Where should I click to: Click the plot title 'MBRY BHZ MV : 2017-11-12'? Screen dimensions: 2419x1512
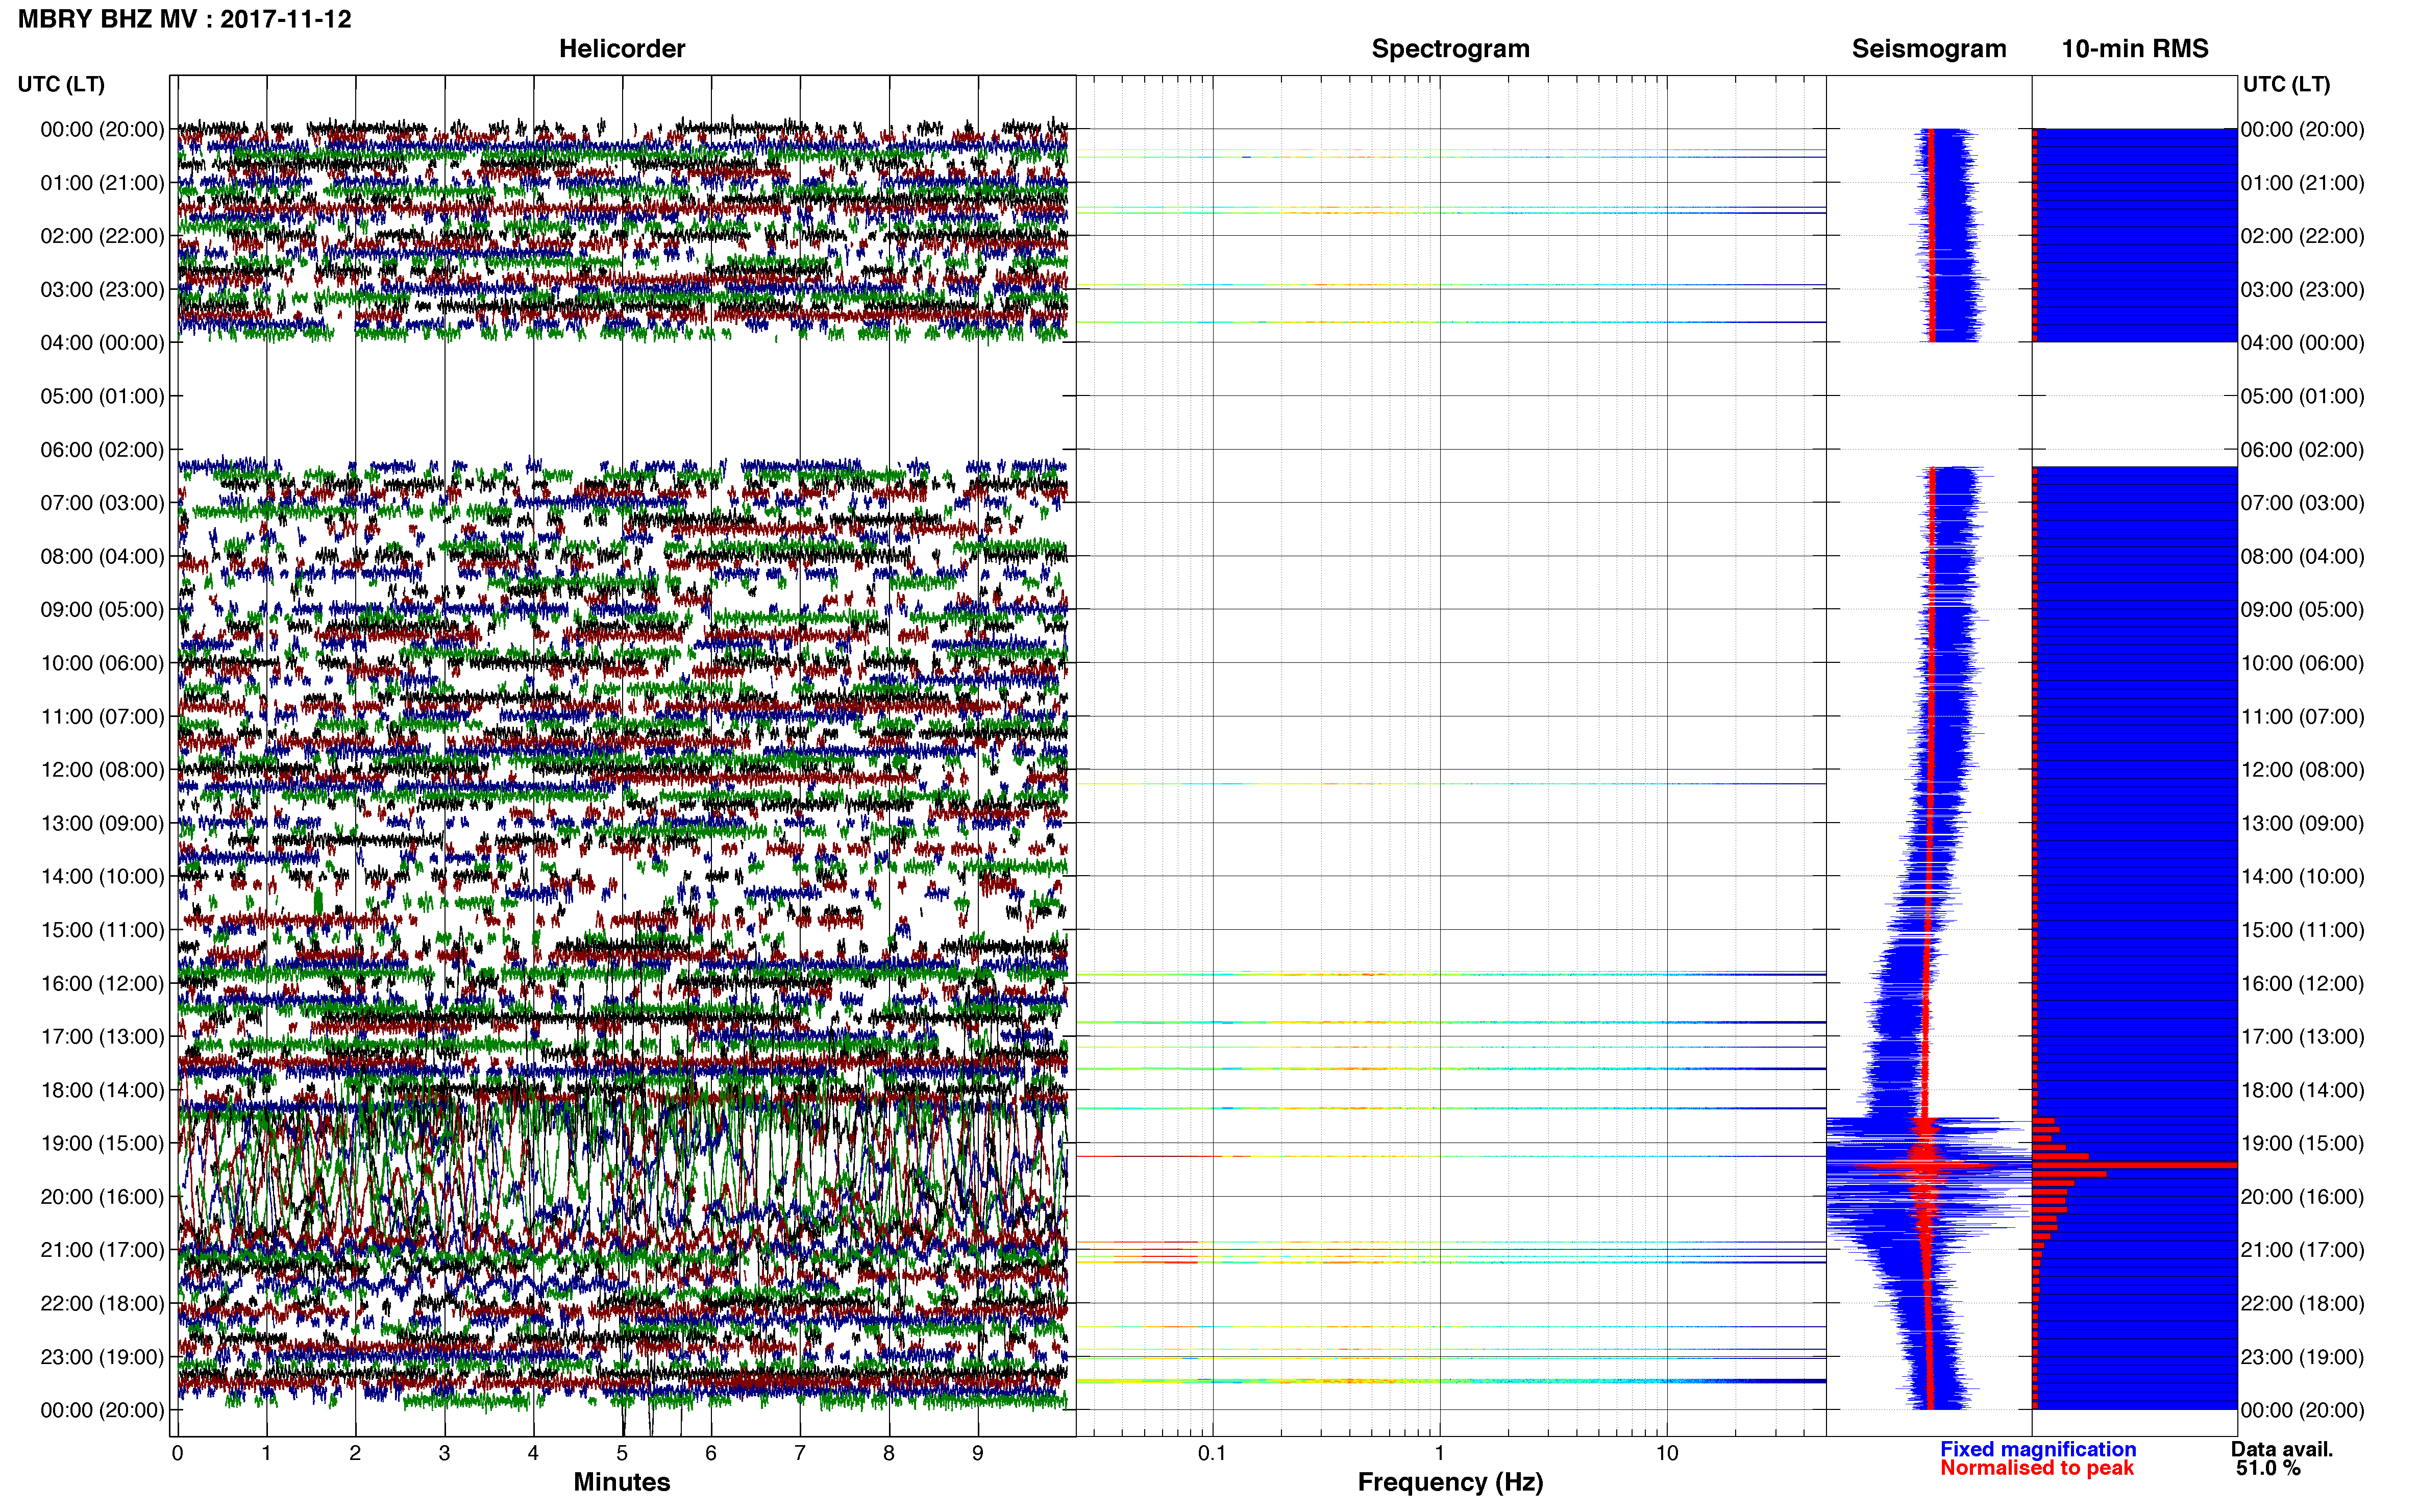point(185,19)
